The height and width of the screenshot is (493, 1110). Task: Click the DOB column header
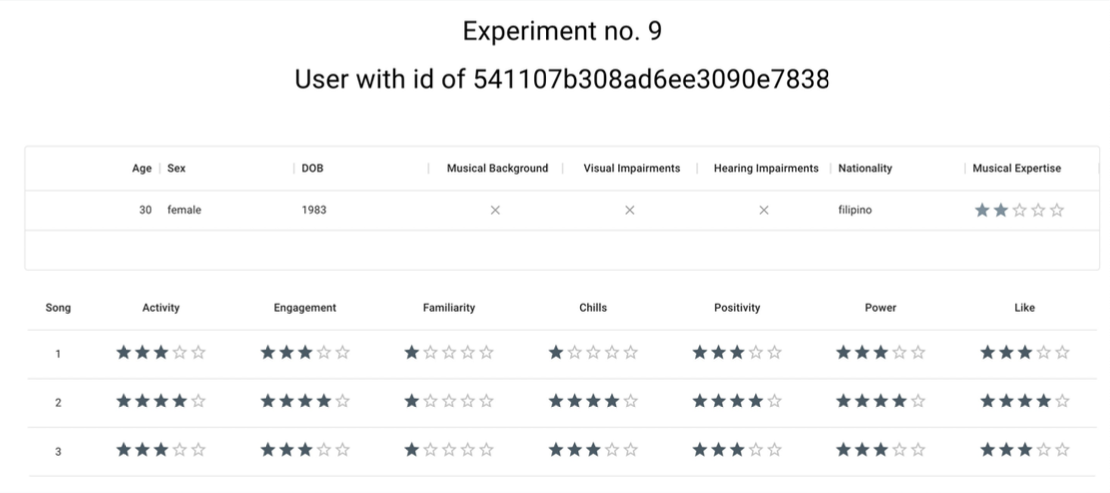coord(312,169)
